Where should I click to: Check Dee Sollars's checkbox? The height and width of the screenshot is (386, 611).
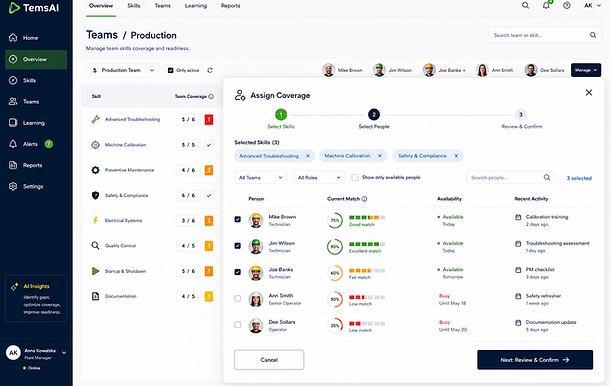tap(237, 324)
